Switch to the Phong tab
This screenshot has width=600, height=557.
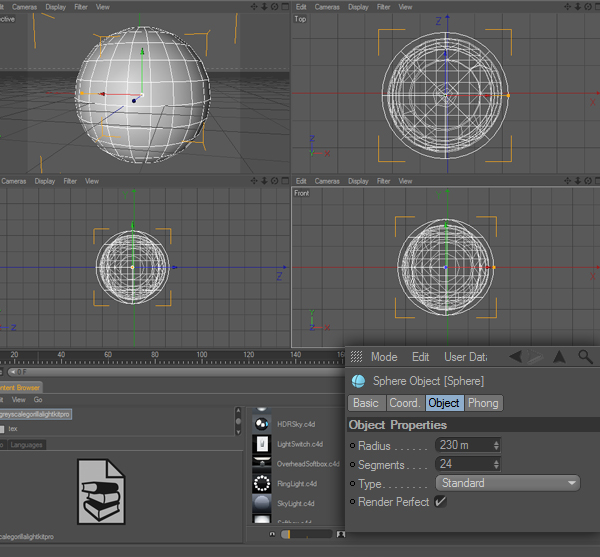(x=483, y=403)
